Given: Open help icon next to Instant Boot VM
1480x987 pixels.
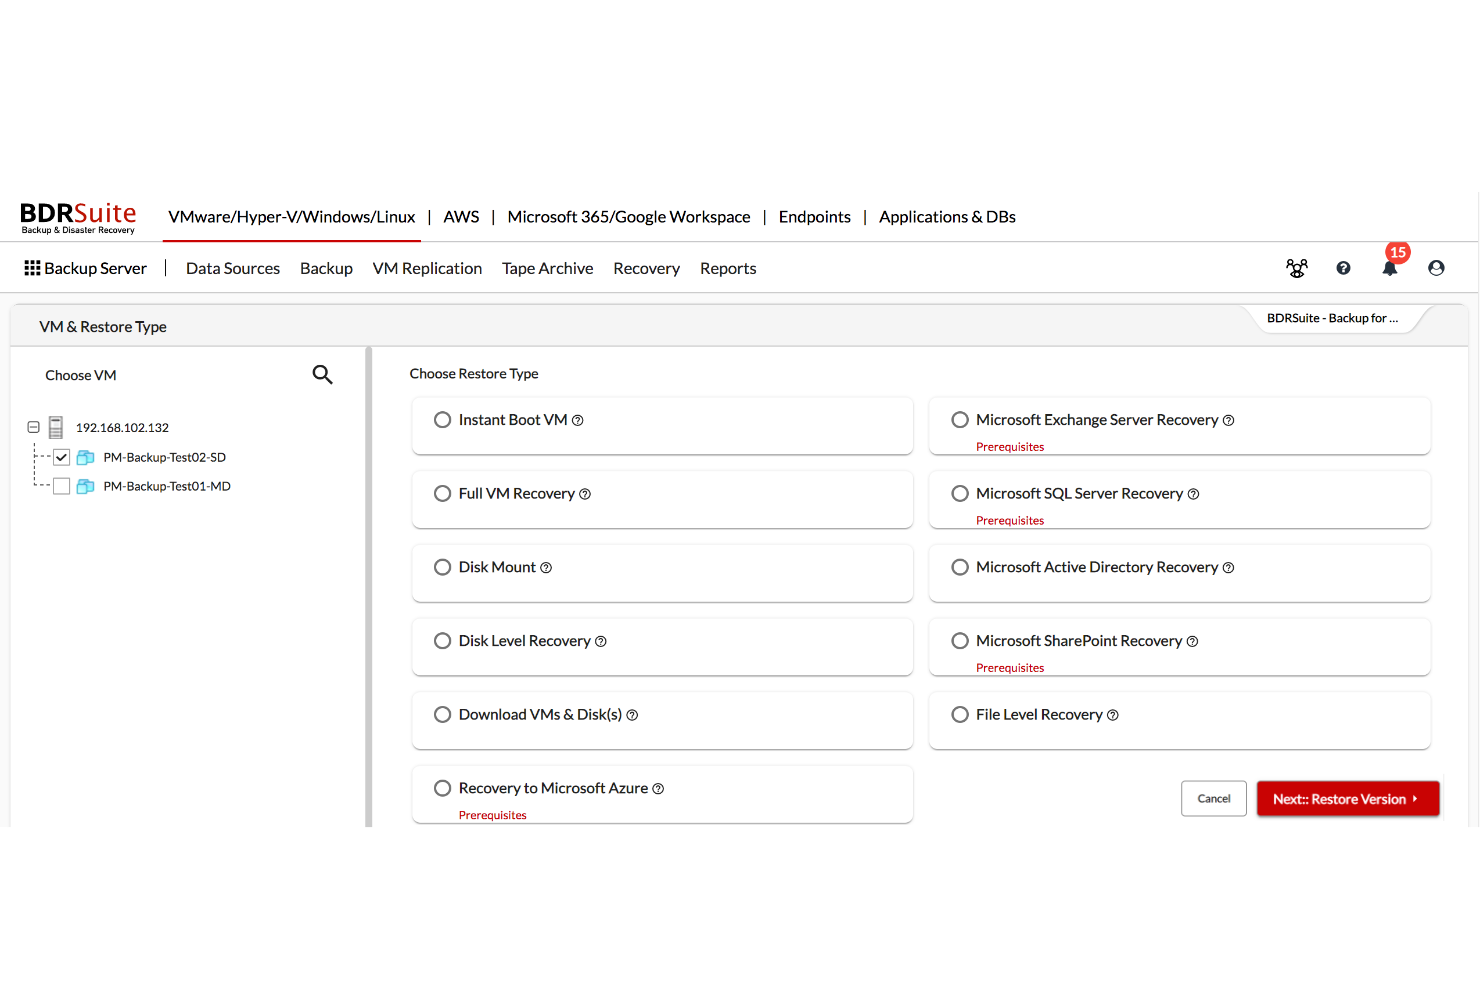Looking at the screenshot, I should (x=577, y=420).
